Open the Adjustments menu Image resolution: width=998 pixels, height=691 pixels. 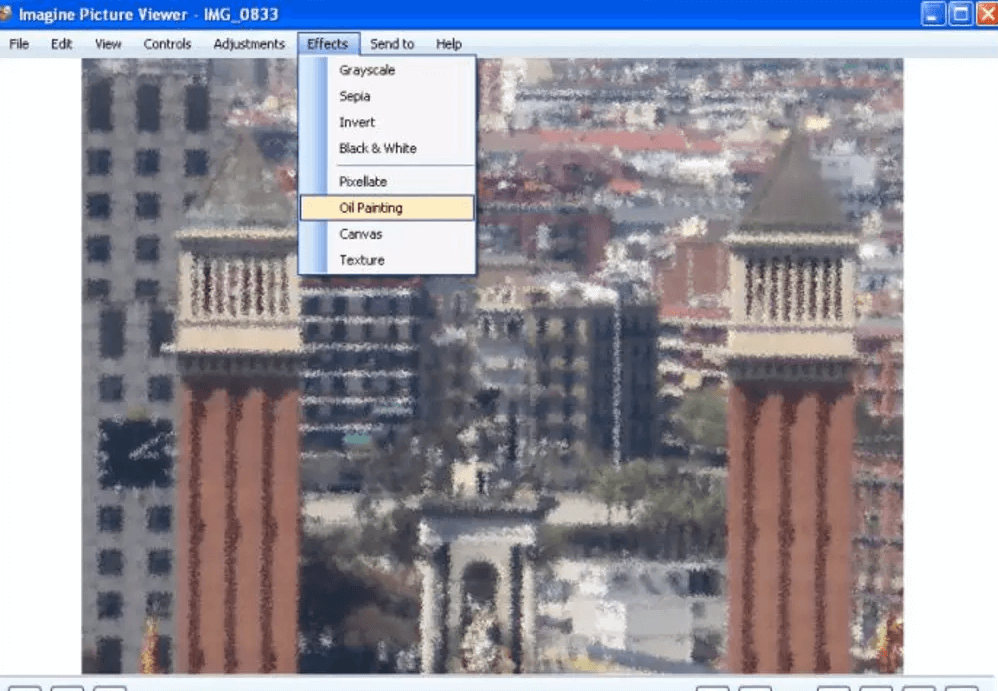[x=249, y=44]
